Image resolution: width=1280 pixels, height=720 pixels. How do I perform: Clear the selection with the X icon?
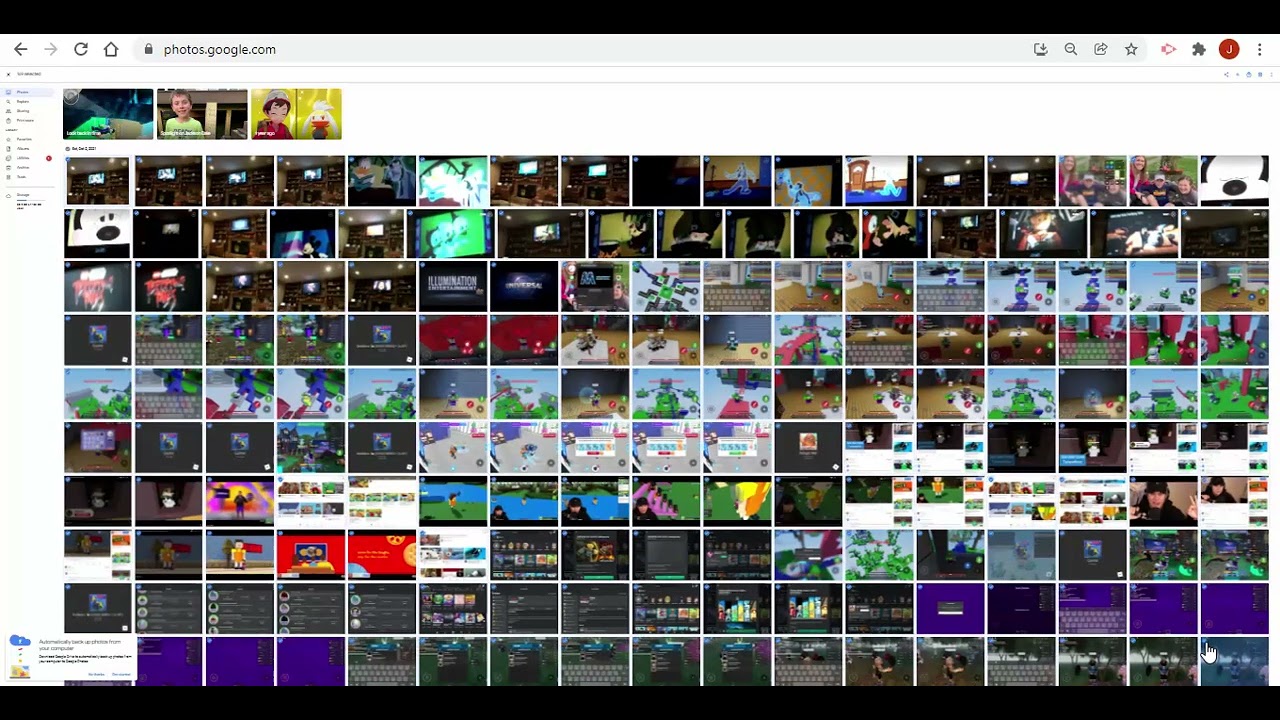point(8,74)
